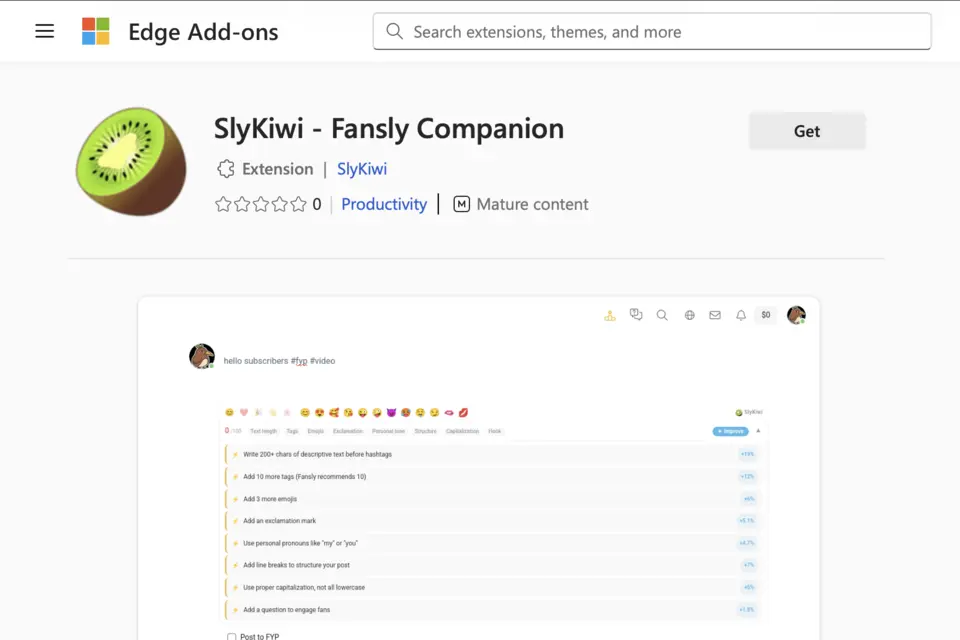This screenshot has height=640, width=960.
Task: Click the Search extensions, themes, and more field
Action: (652, 31)
